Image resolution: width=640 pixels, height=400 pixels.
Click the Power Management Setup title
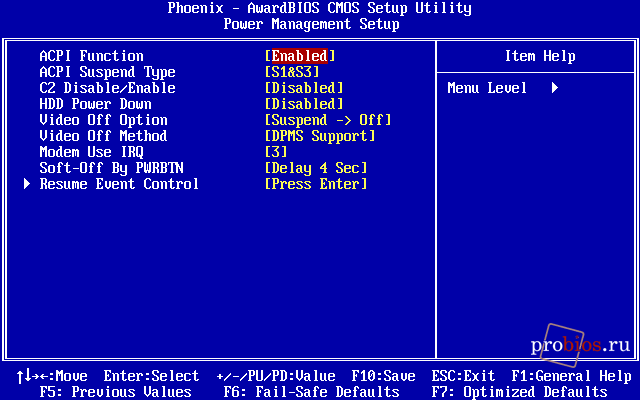(x=311, y=24)
